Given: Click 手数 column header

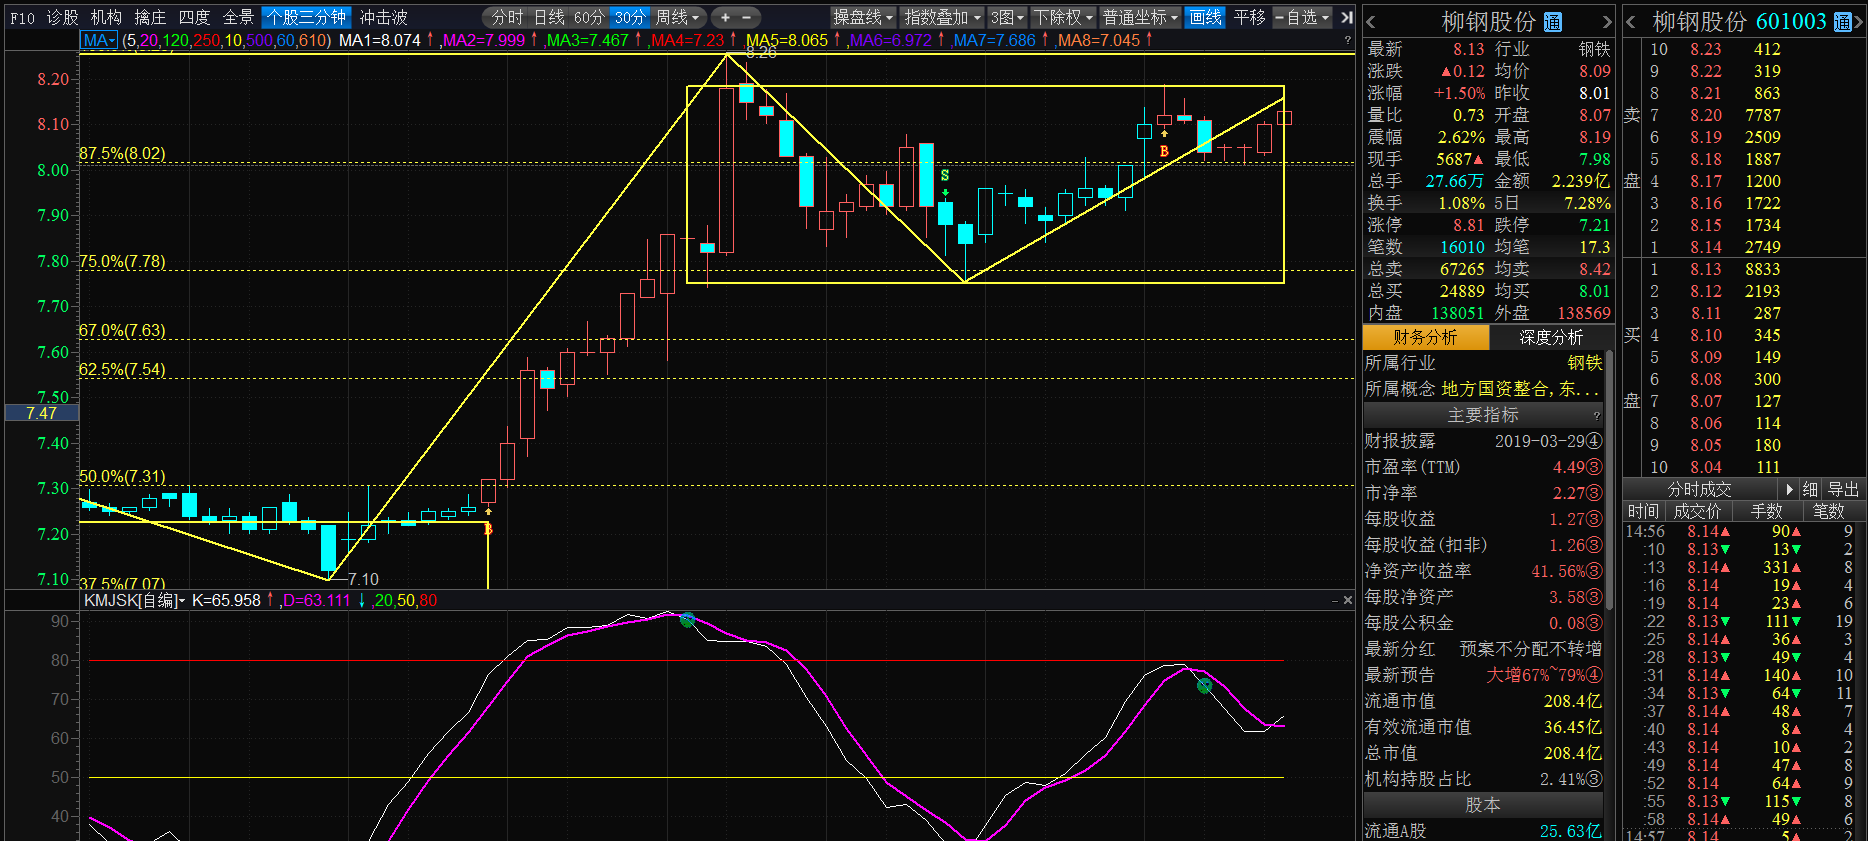Looking at the screenshot, I should [1766, 511].
